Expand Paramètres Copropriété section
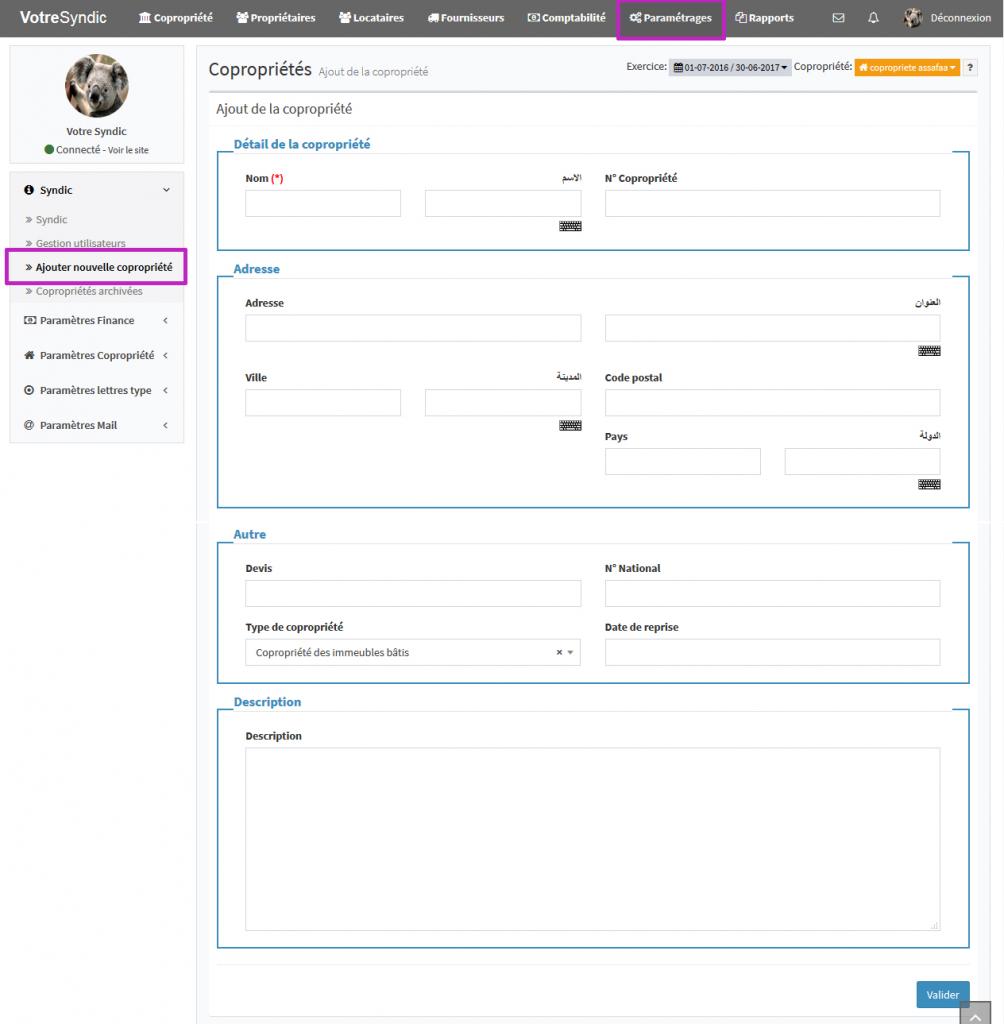 pos(97,355)
